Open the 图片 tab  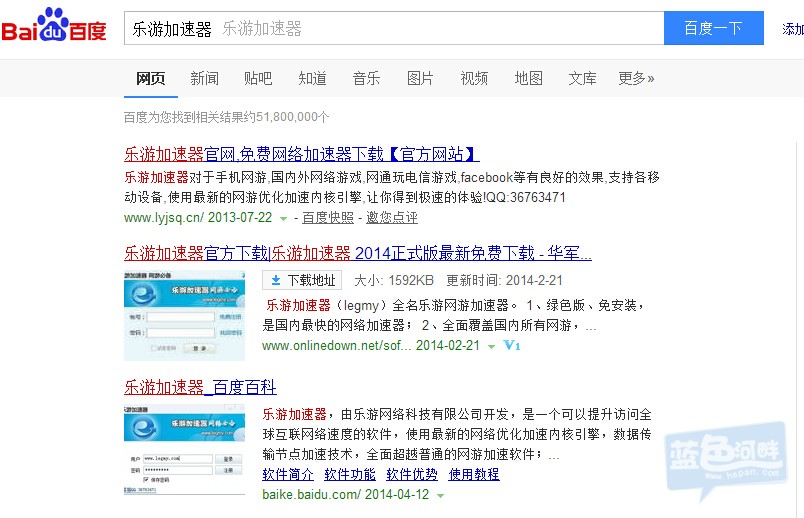point(420,78)
